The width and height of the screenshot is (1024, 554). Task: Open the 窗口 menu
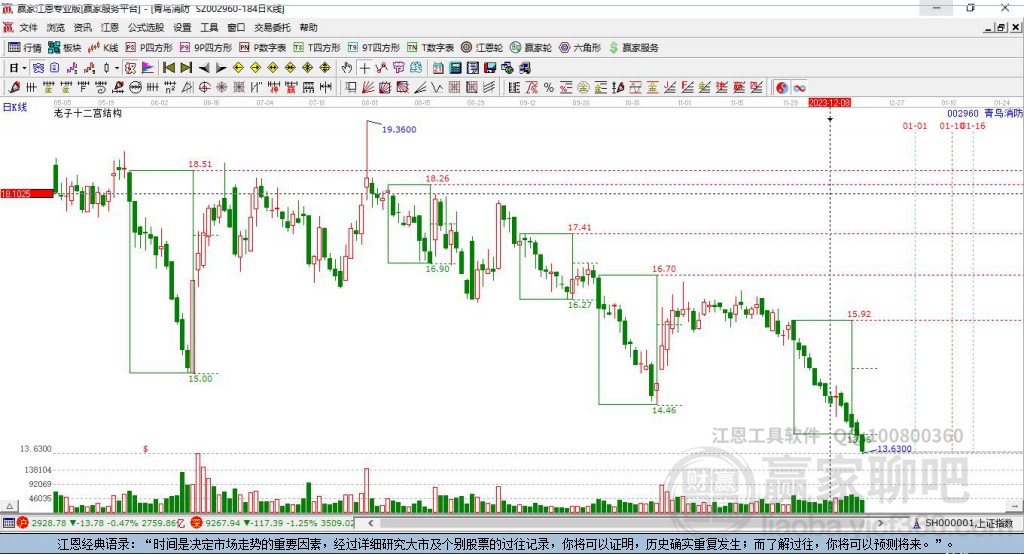[x=236, y=27]
